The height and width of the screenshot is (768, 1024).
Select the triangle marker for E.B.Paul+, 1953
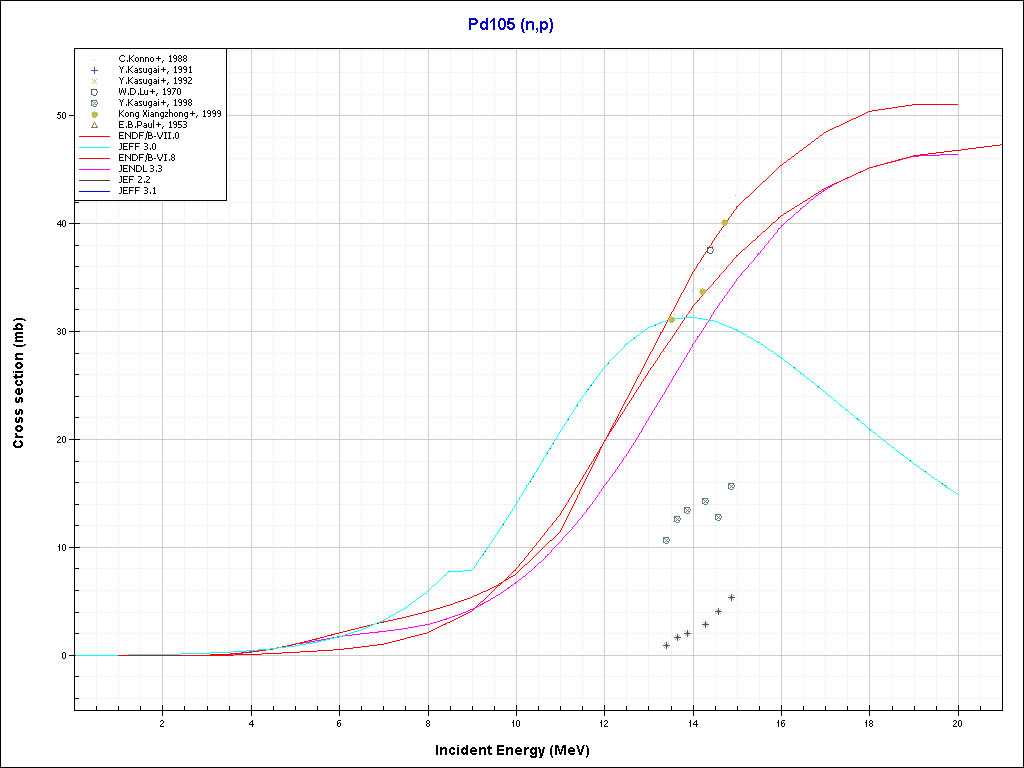pos(94,125)
